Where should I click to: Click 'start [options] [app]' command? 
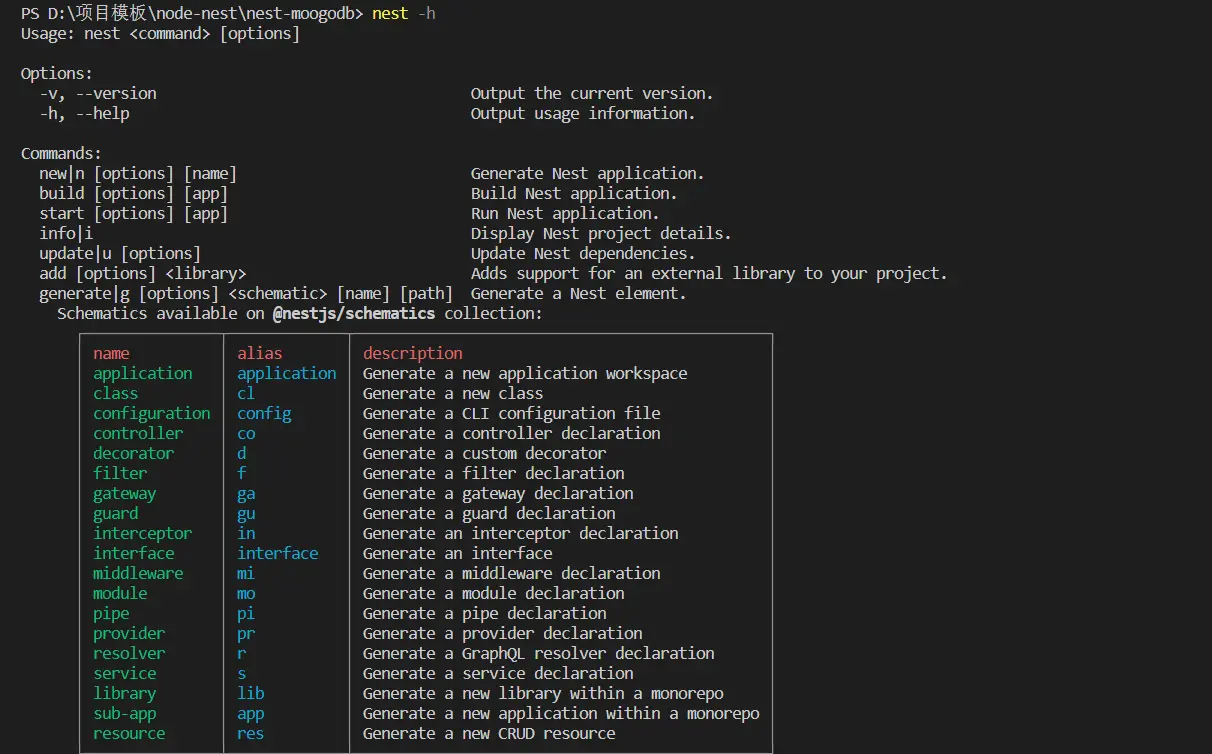133,213
